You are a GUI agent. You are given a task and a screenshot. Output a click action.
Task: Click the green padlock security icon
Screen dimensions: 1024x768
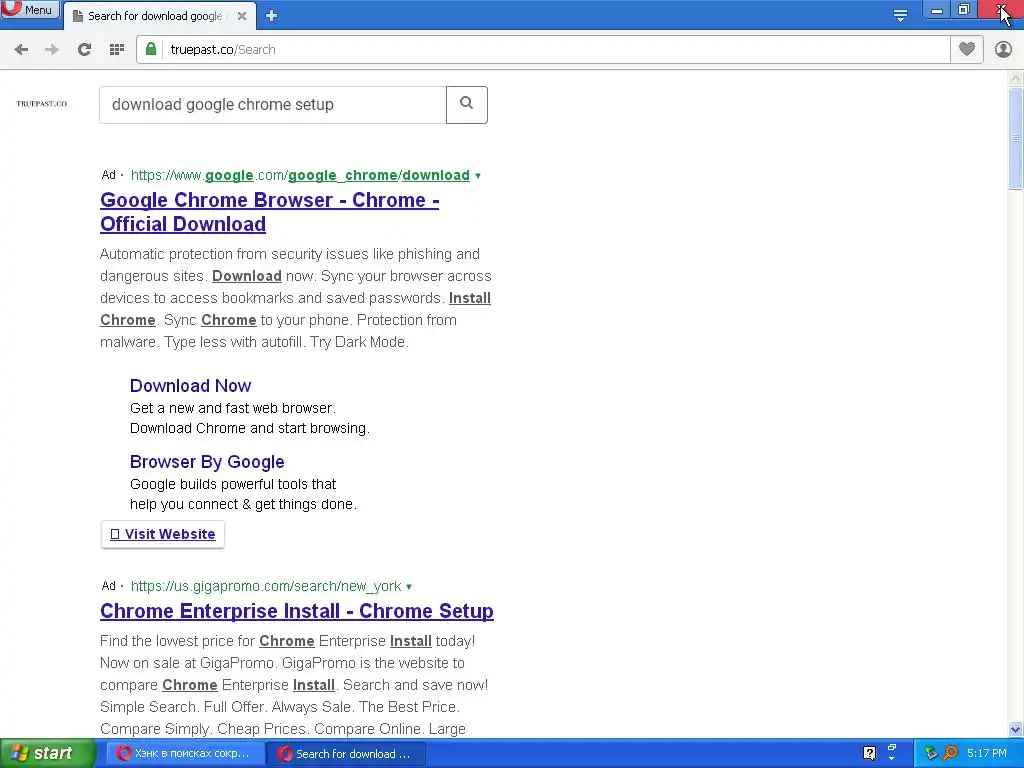[151, 49]
